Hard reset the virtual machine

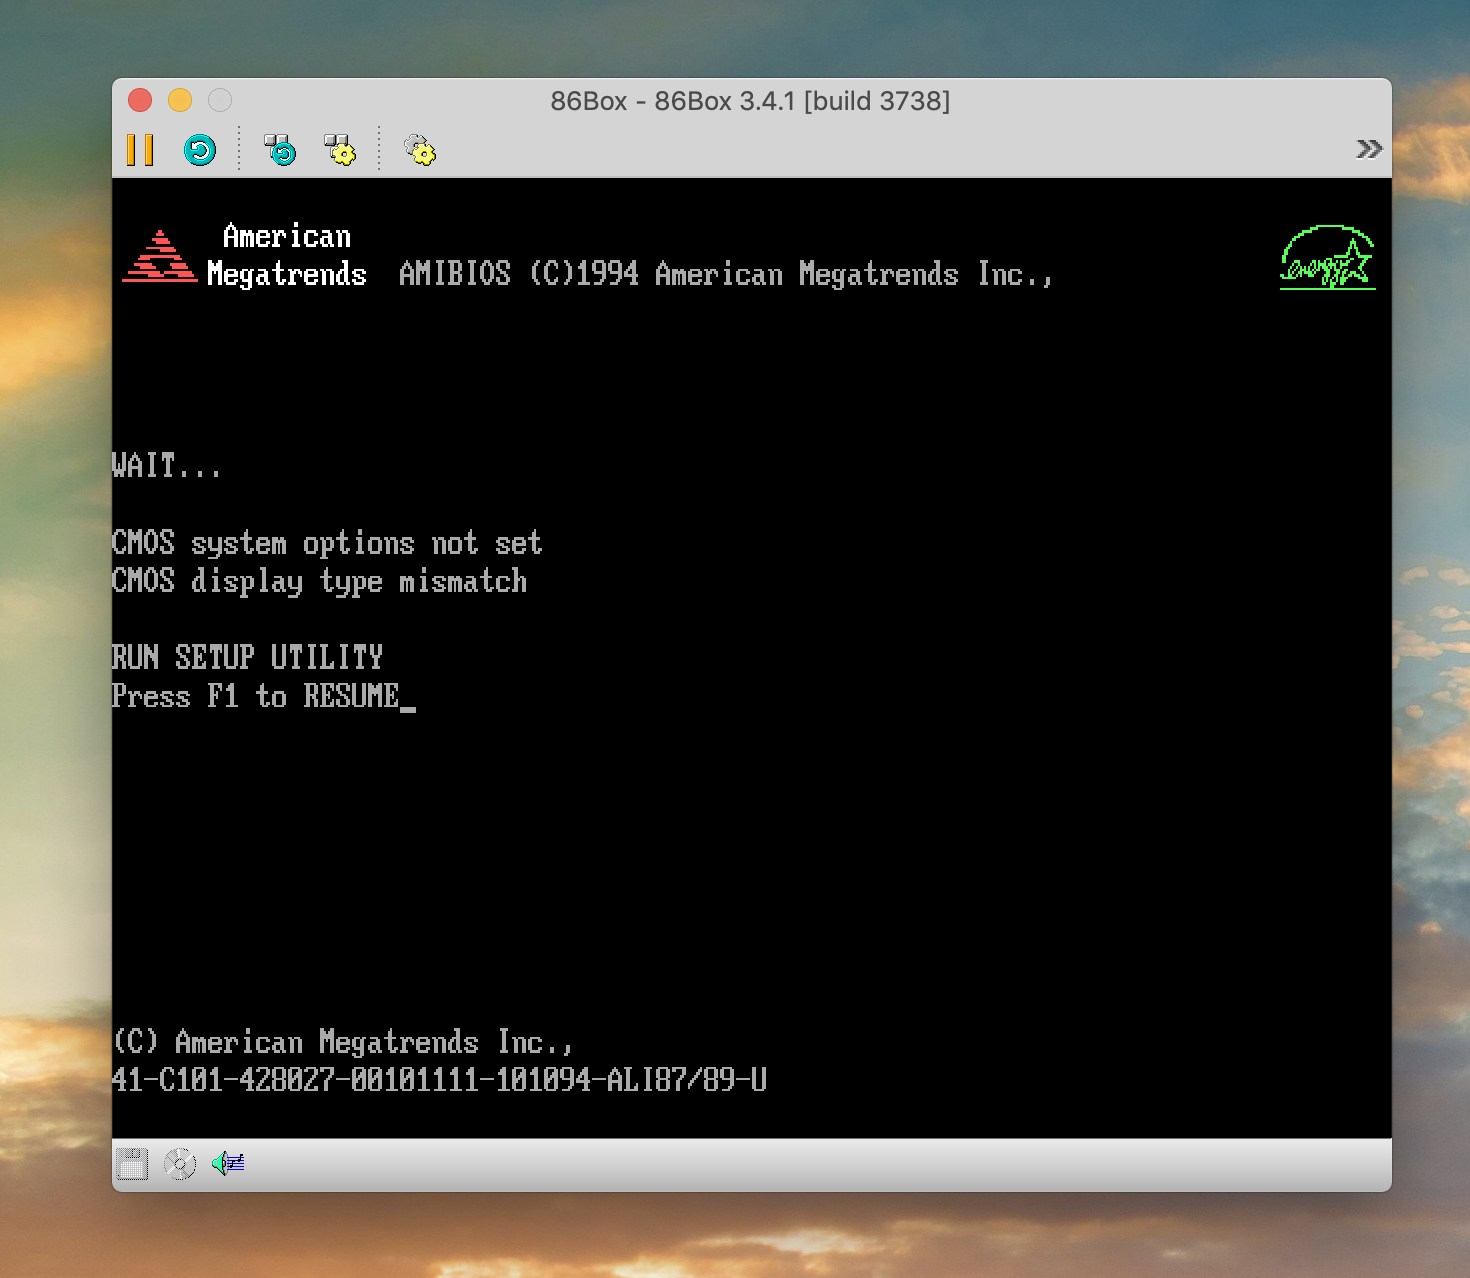tap(199, 148)
